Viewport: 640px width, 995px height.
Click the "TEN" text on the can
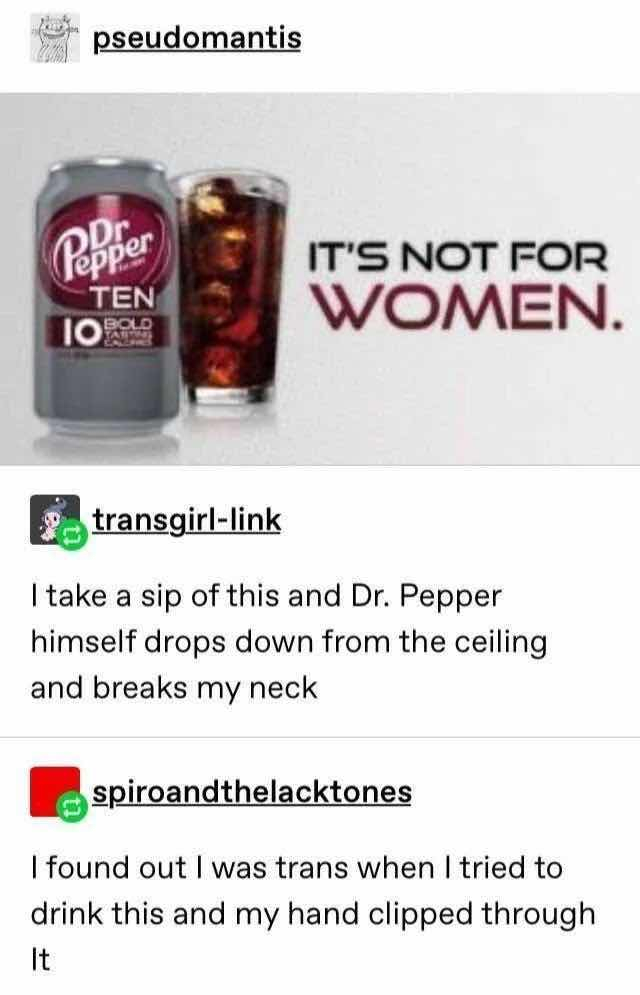pyautogui.click(x=123, y=297)
